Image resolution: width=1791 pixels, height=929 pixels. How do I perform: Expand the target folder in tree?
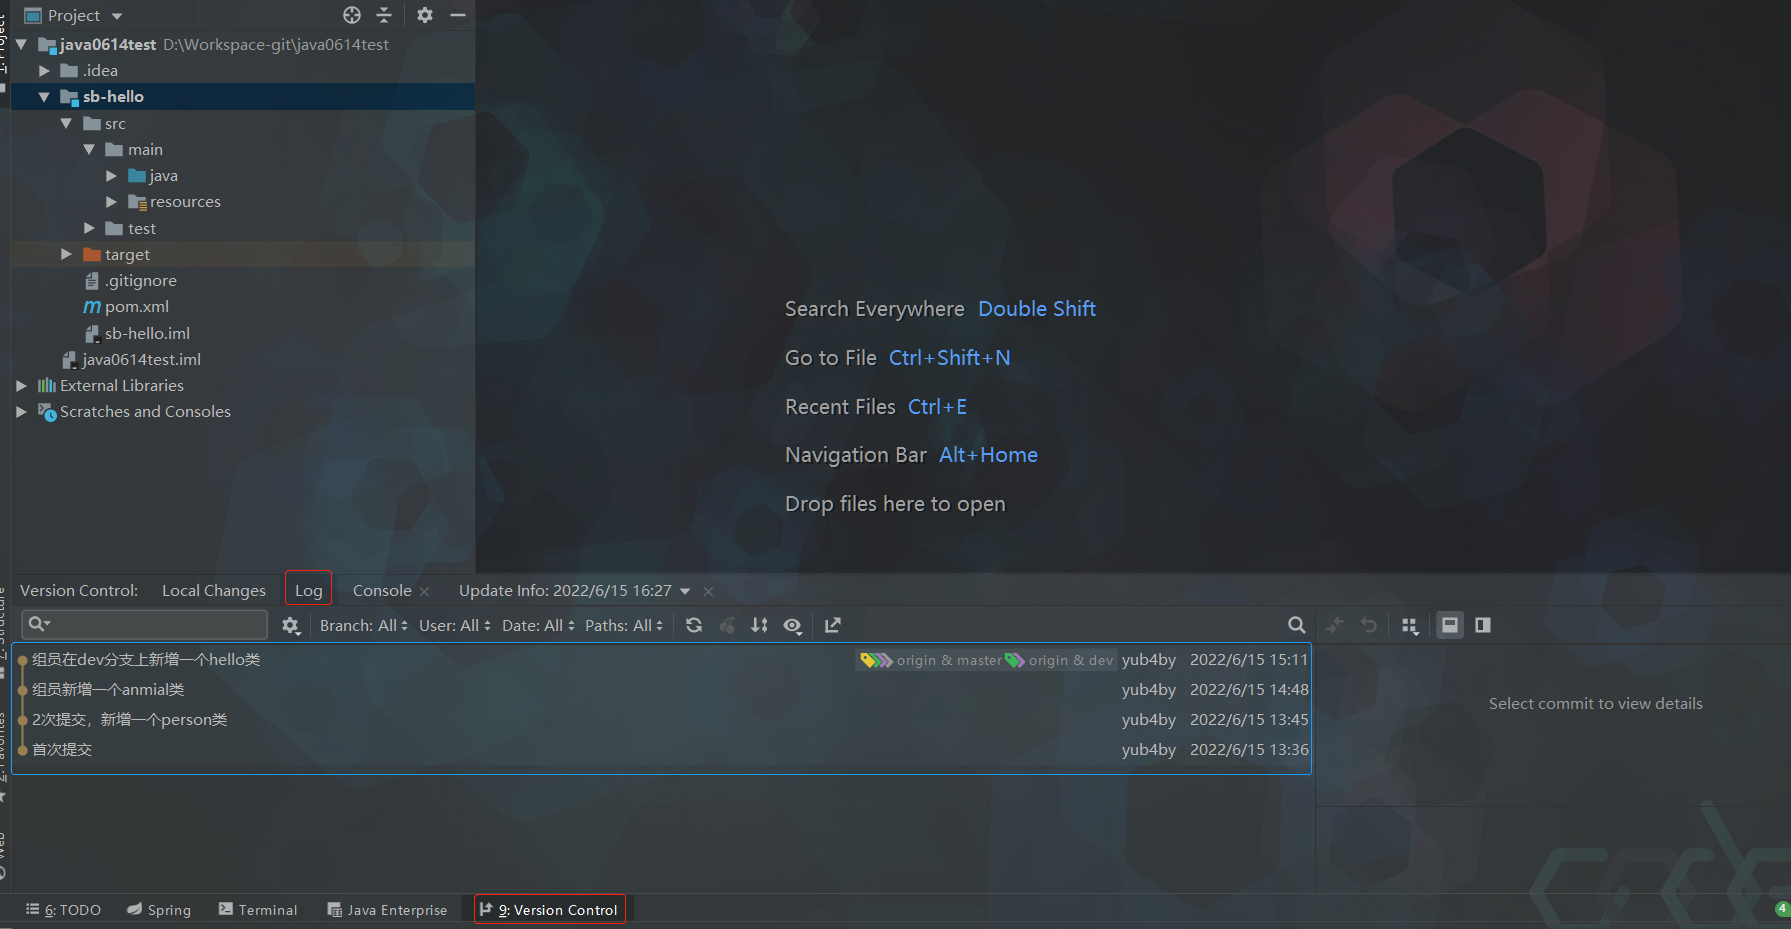67,254
